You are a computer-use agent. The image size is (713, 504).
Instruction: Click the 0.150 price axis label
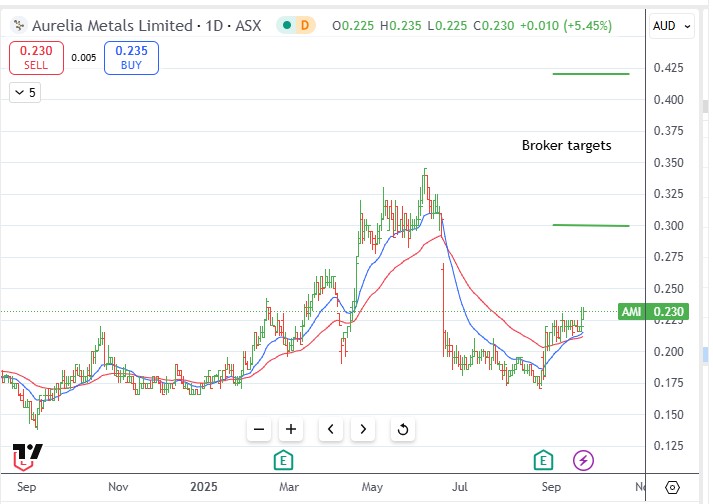point(668,415)
